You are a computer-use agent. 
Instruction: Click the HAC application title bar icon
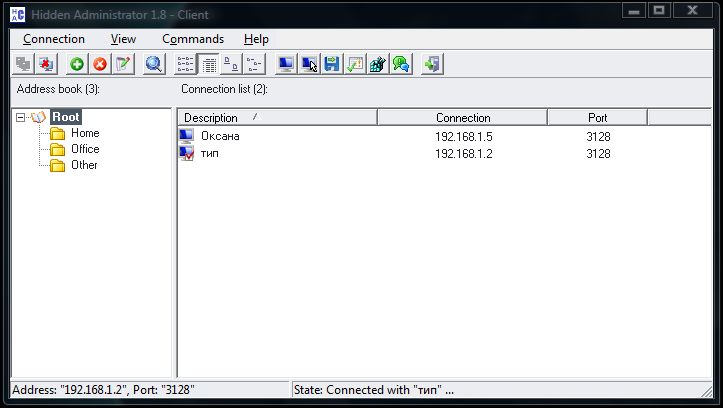[x=18, y=15]
